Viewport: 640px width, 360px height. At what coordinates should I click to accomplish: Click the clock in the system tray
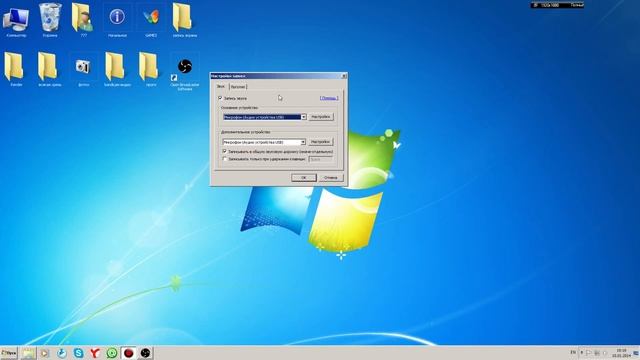click(621, 353)
